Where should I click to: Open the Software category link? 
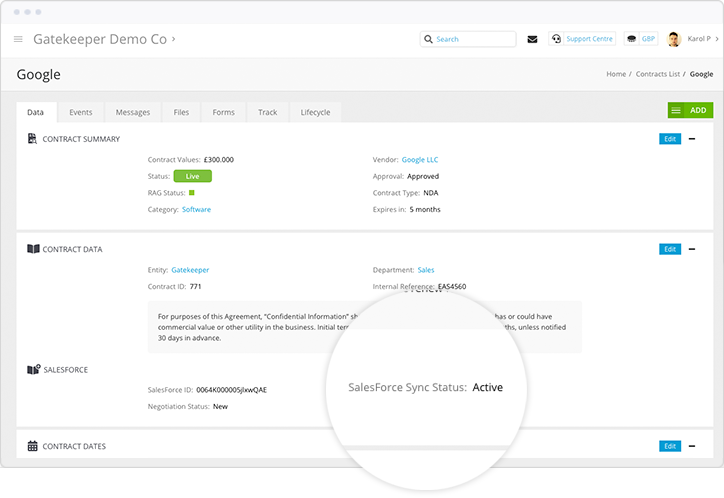coord(196,210)
